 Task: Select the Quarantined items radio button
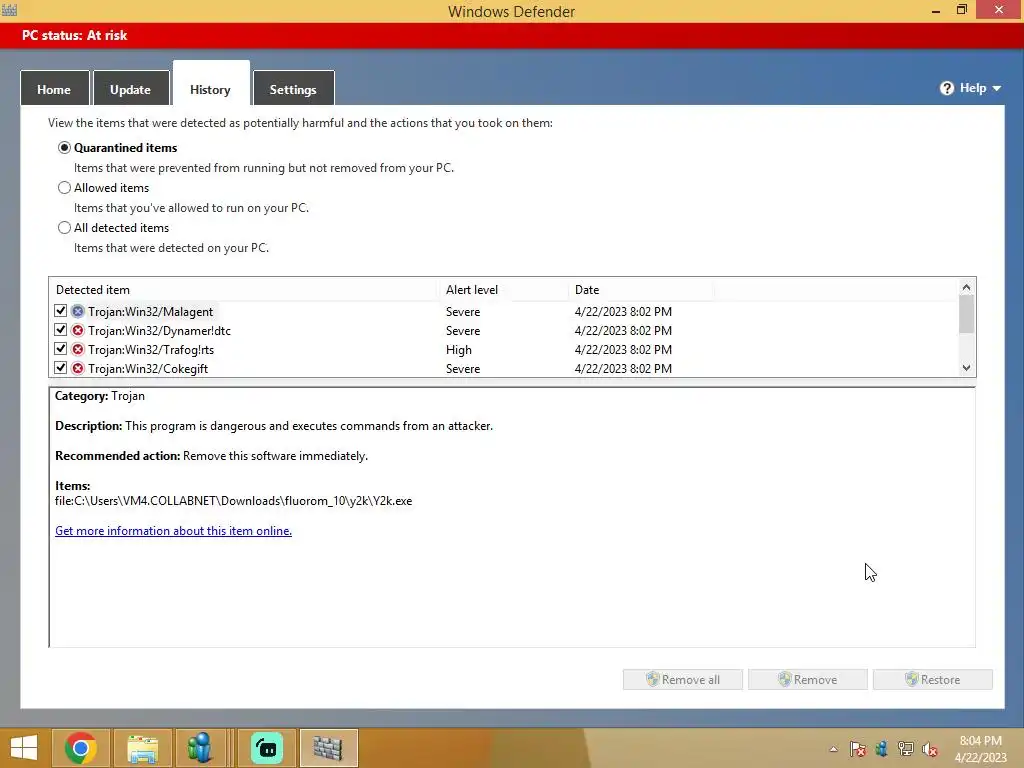tap(64, 148)
